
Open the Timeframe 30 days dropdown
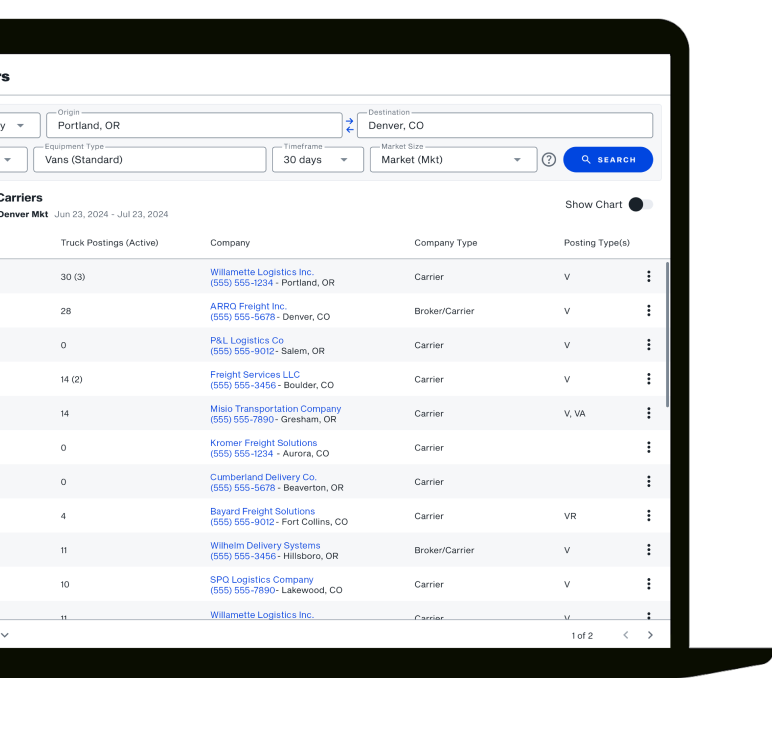(318, 159)
